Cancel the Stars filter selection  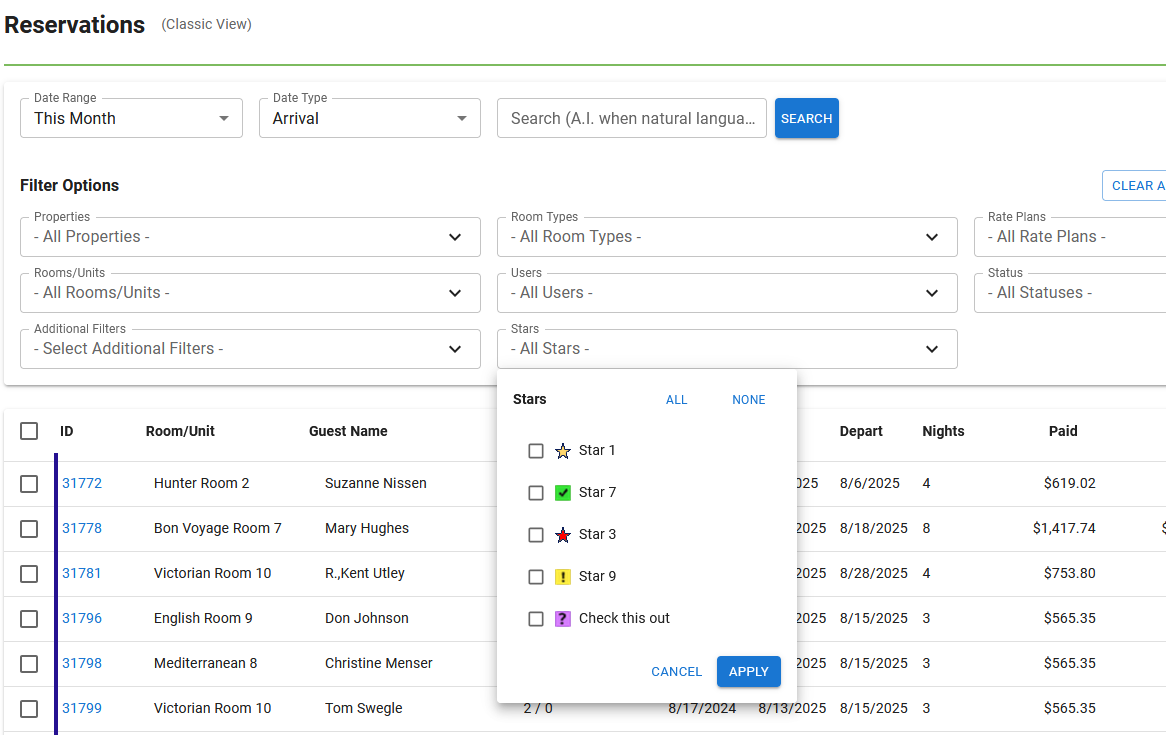(x=676, y=672)
